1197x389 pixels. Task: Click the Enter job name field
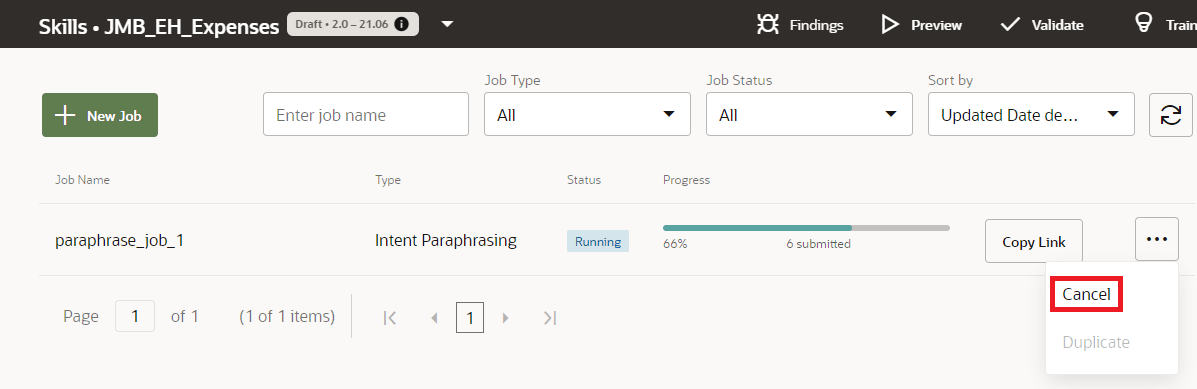[x=366, y=114]
